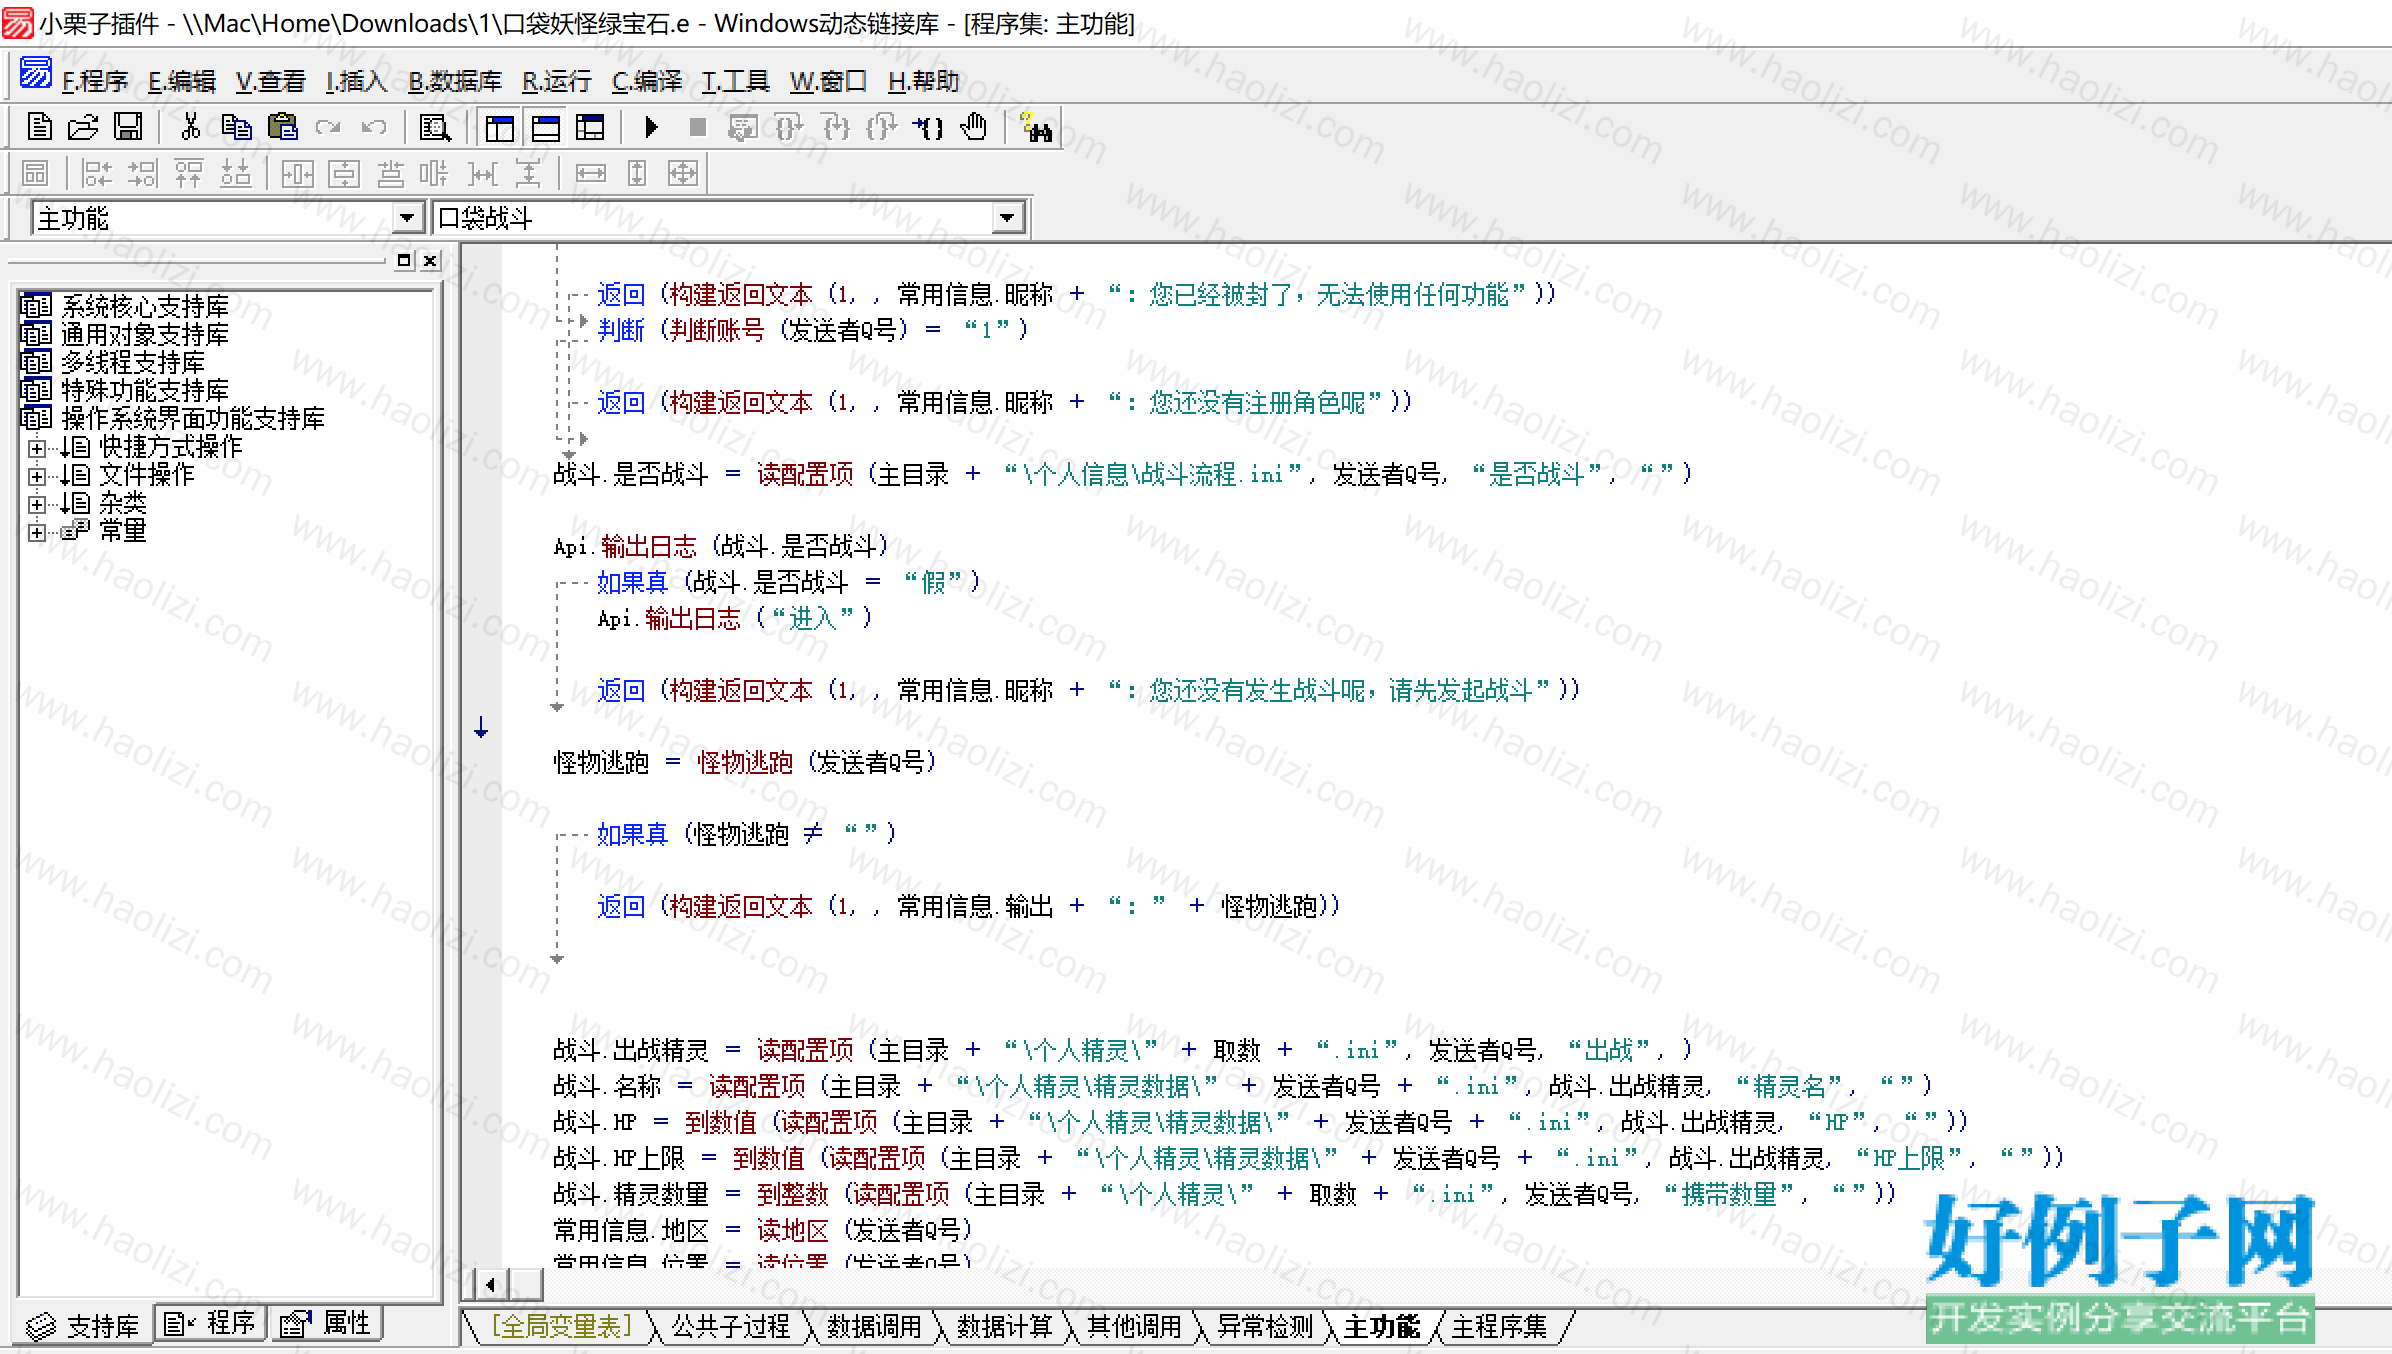Expand the 文件操作 tree node
This screenshot has width=2392, height=1354.
click(x=37, y=476)
